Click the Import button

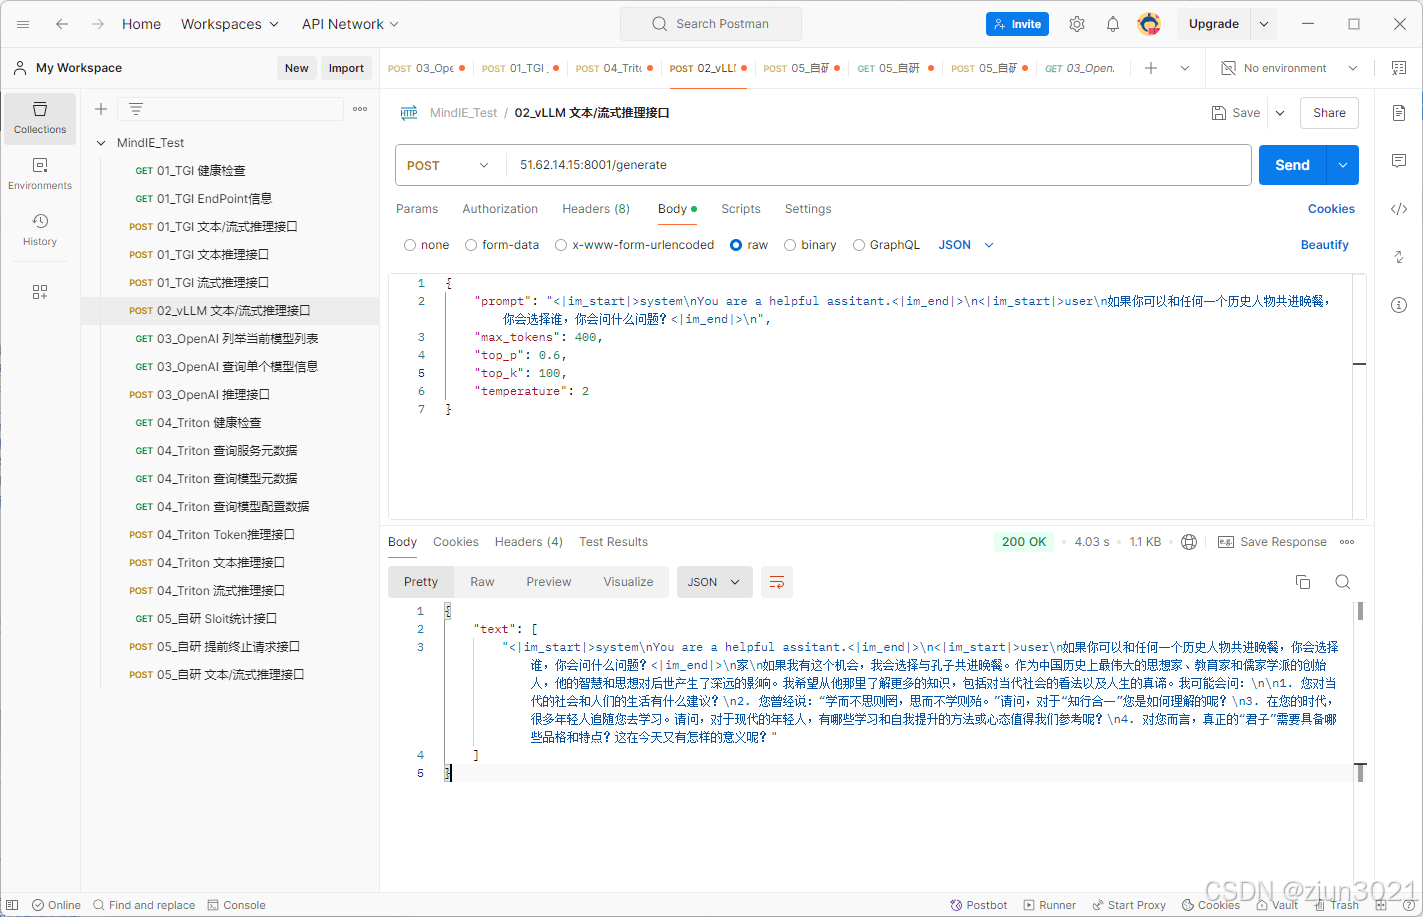pos(346,68)
